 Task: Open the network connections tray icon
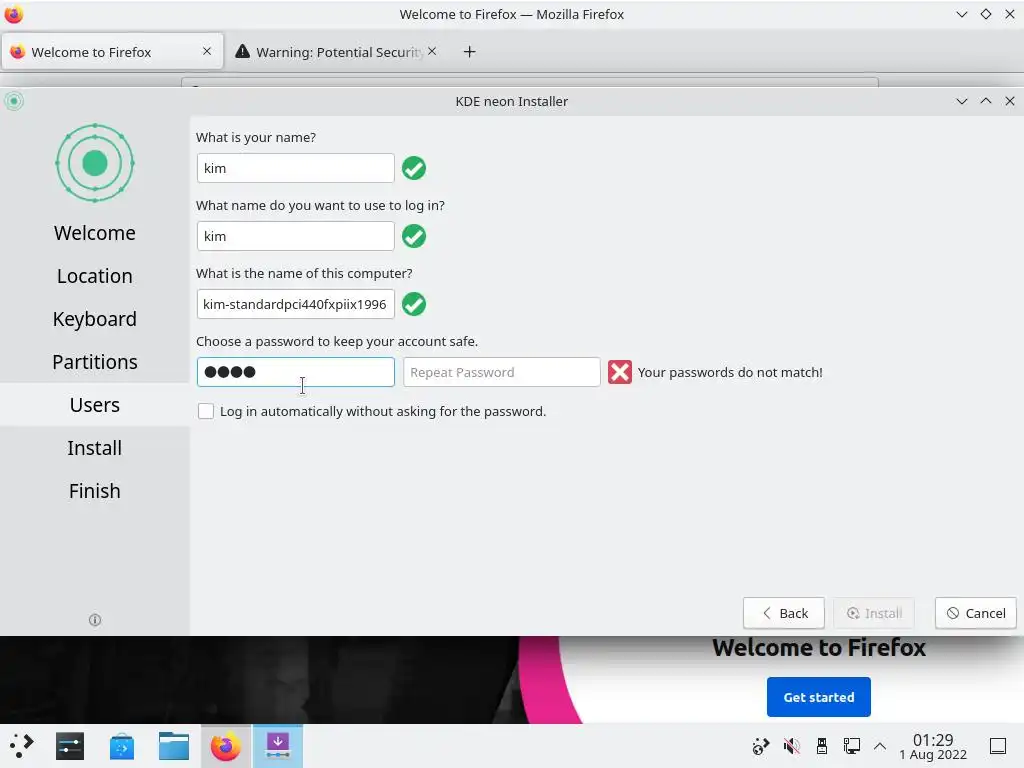click(852, 746)
